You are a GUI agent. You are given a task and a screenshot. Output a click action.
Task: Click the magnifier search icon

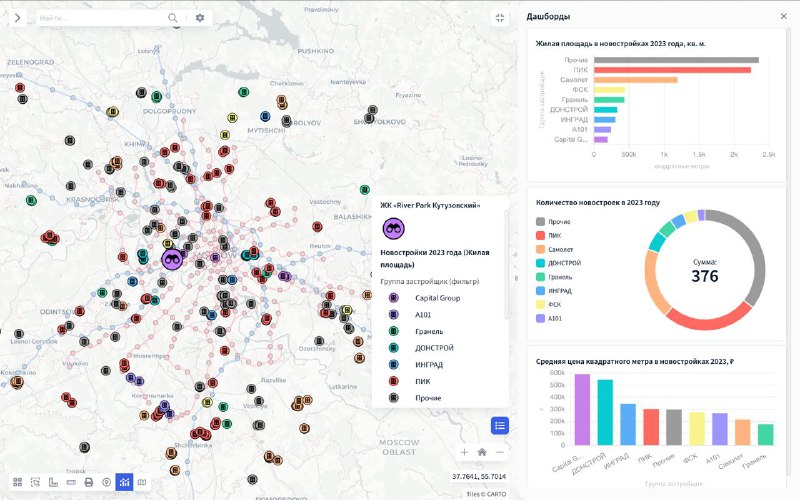173,18
